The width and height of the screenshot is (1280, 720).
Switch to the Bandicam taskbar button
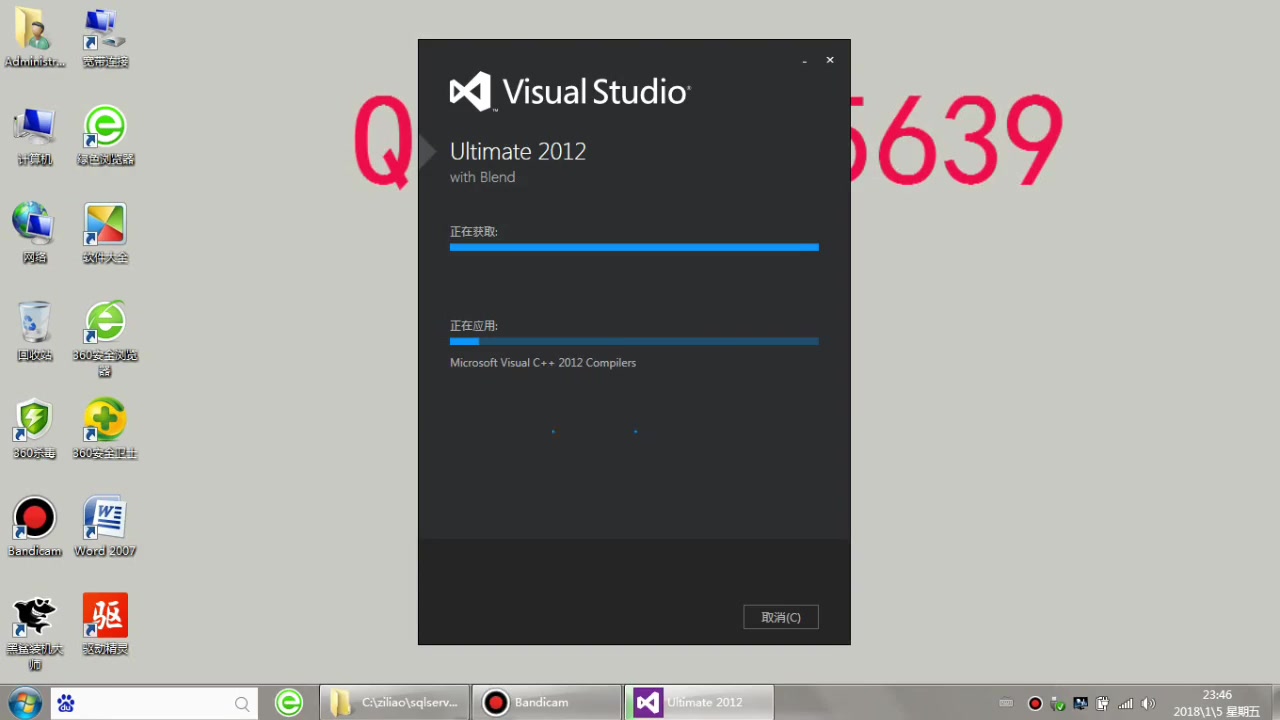point(547,703)
